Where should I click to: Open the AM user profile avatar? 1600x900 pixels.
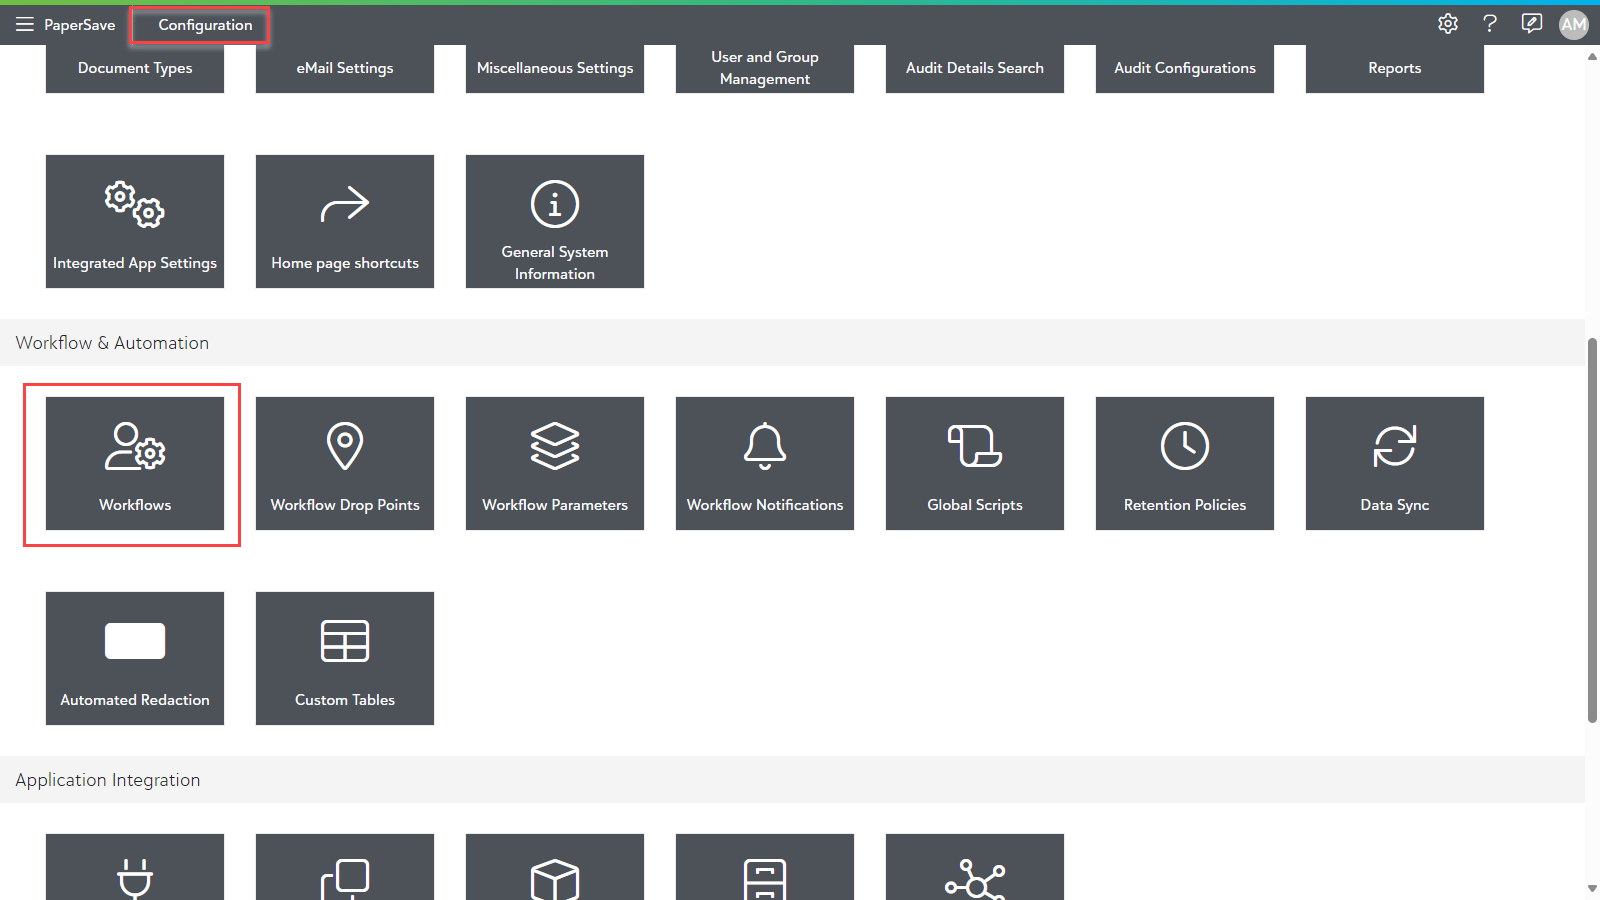1573,25
